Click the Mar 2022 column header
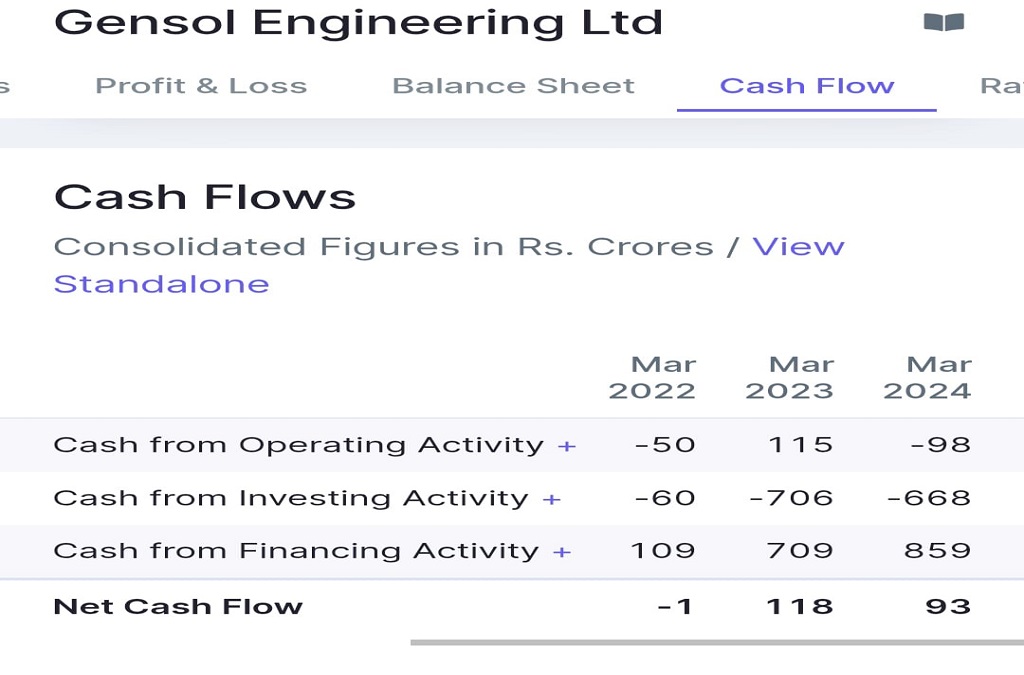Image resolution: width=1024 pixels, height=675 pixels. 652,377
